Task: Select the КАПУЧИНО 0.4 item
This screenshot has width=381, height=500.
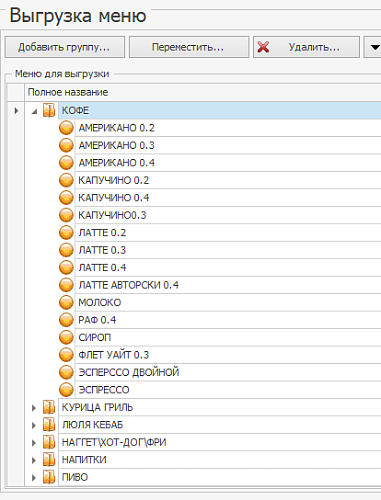Action: (x=228, y=198)
